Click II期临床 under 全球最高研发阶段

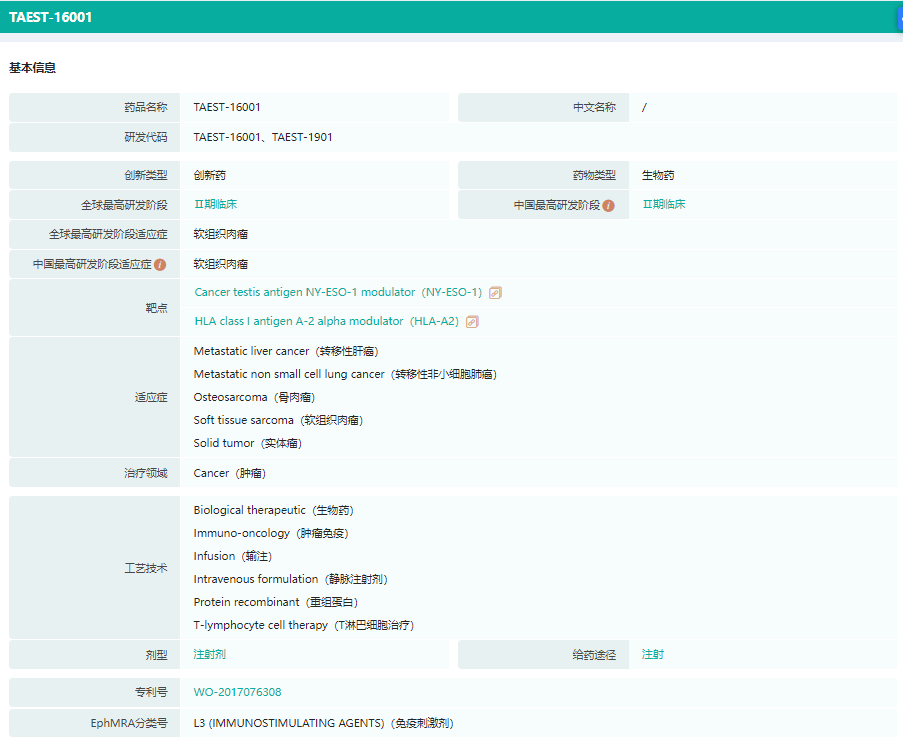215,204
